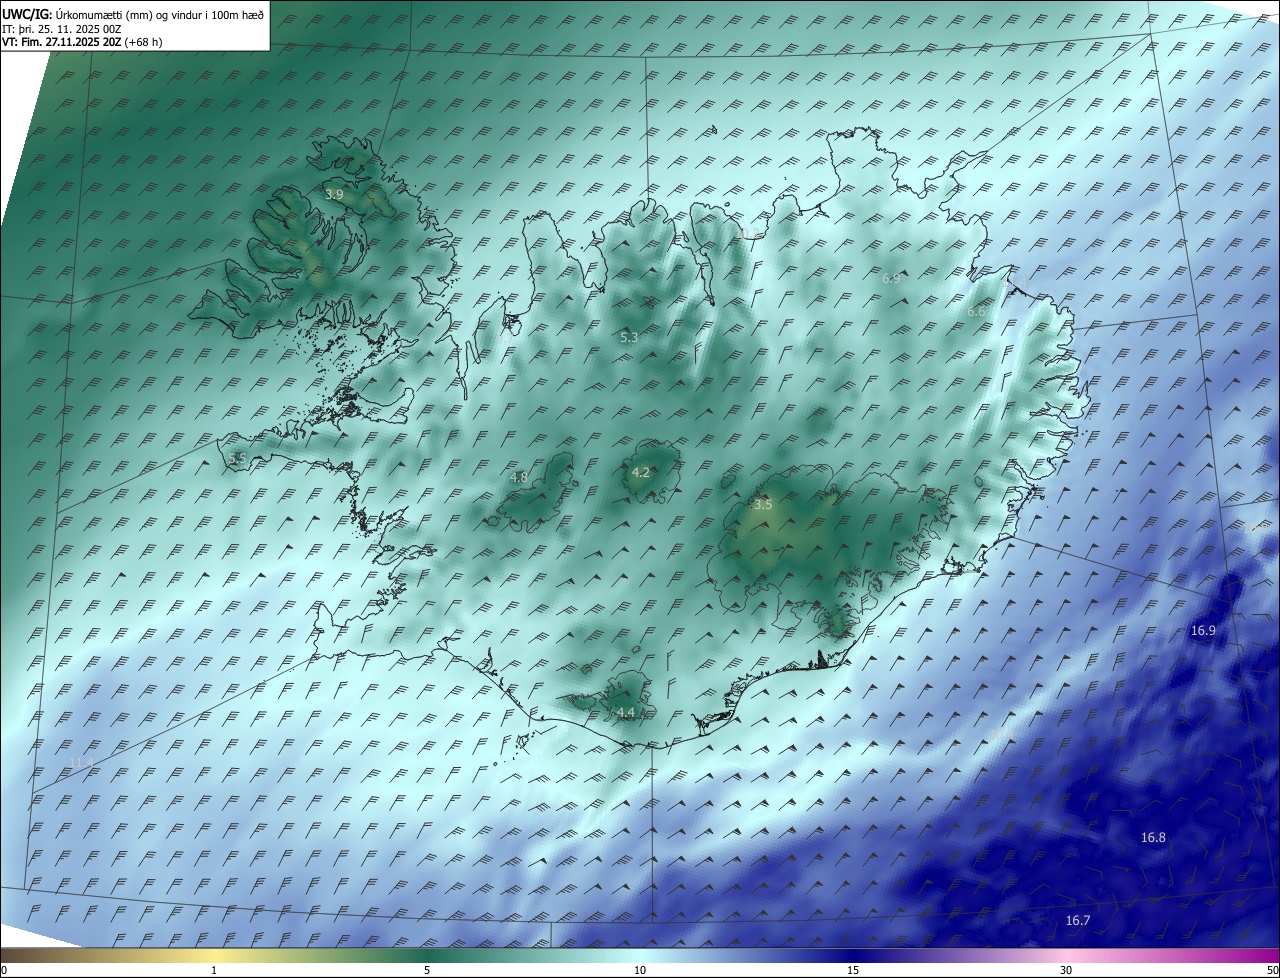The height and width of the screenshot is (978, 1280).
Task: Click the 4.2 value on the central glacier
Action: [641, 472]
